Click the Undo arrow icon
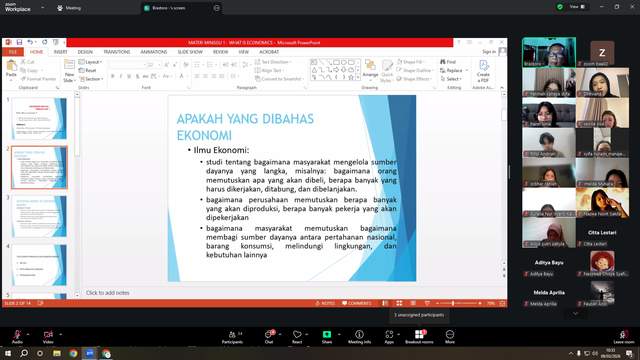Screen dimensions: 640x360 [30, 42]
